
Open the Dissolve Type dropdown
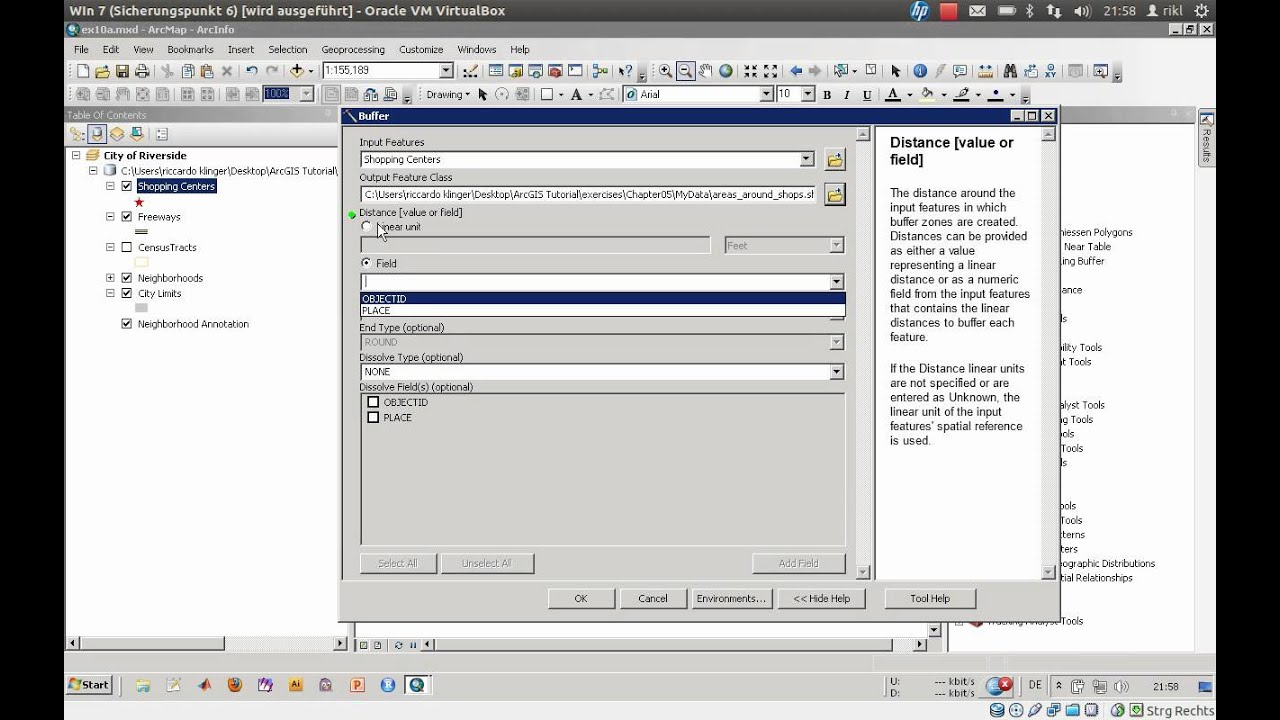tap(836, 372)
